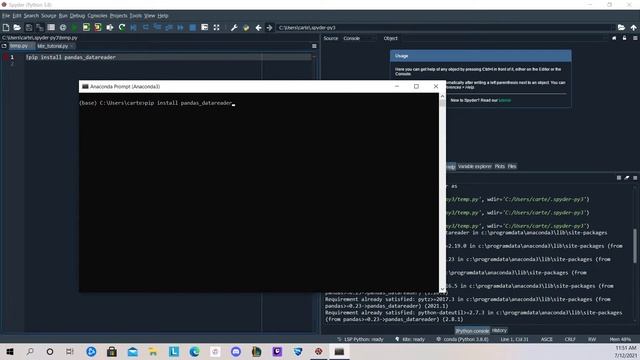Image resolution: width=640 pixels, height=360 pixels.
Task: Open the Help pane options menu
Action: [635, 38]
